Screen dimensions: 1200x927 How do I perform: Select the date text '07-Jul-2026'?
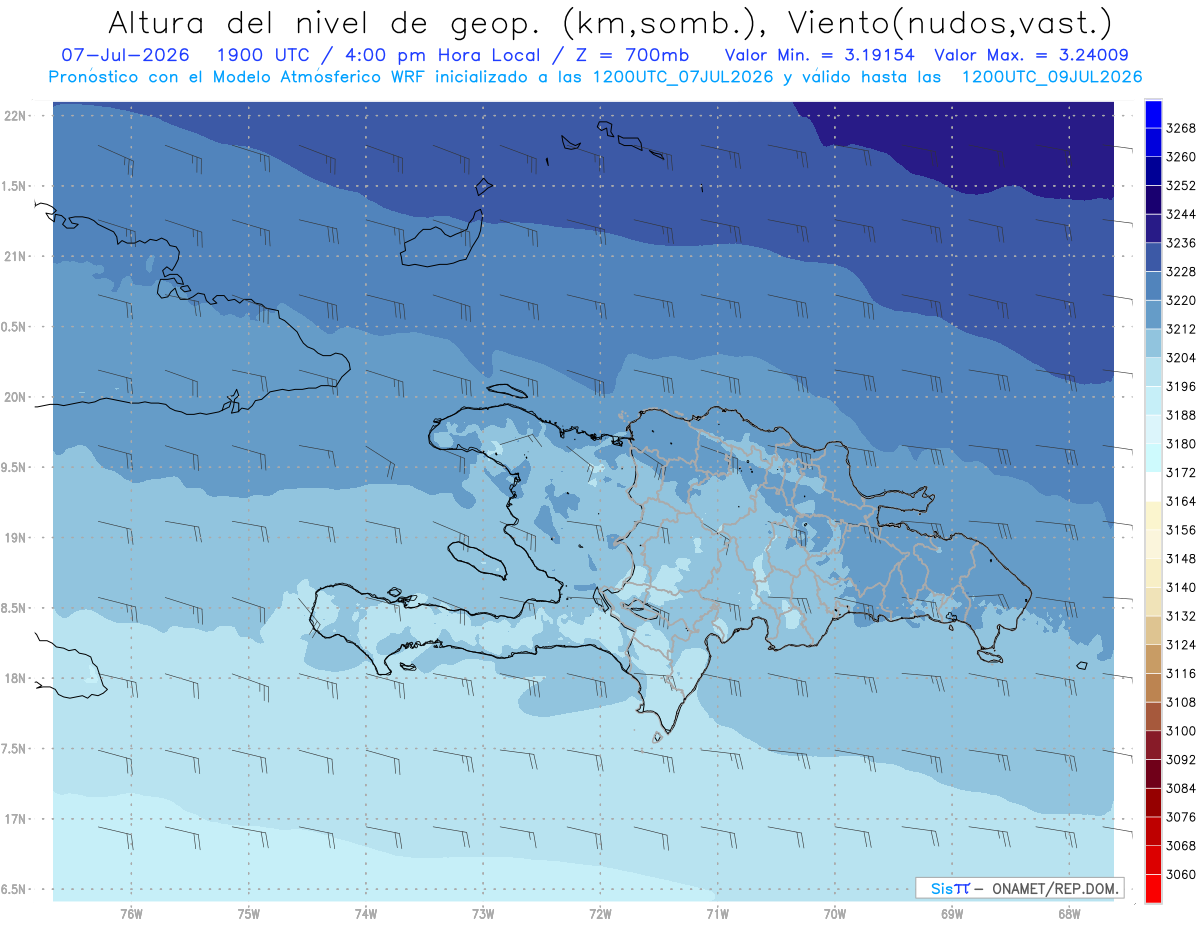tap(124, 55)
